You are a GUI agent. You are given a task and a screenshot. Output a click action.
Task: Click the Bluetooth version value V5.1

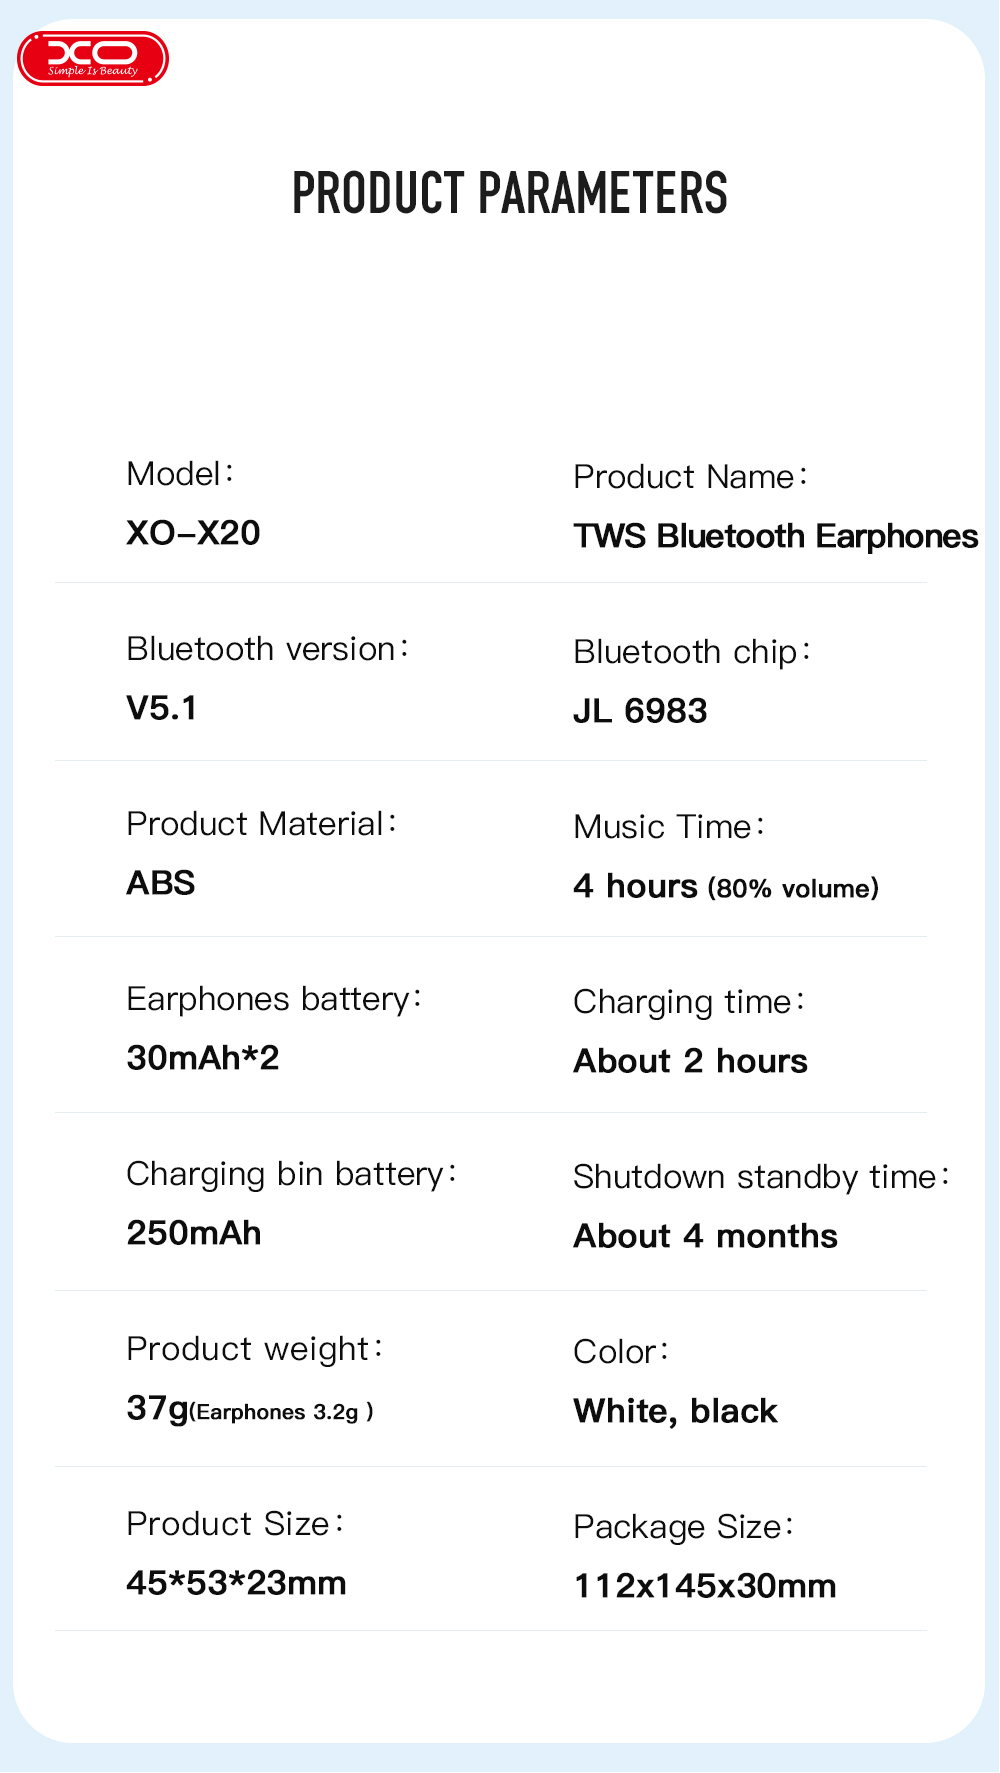click(x=162, y=708)
